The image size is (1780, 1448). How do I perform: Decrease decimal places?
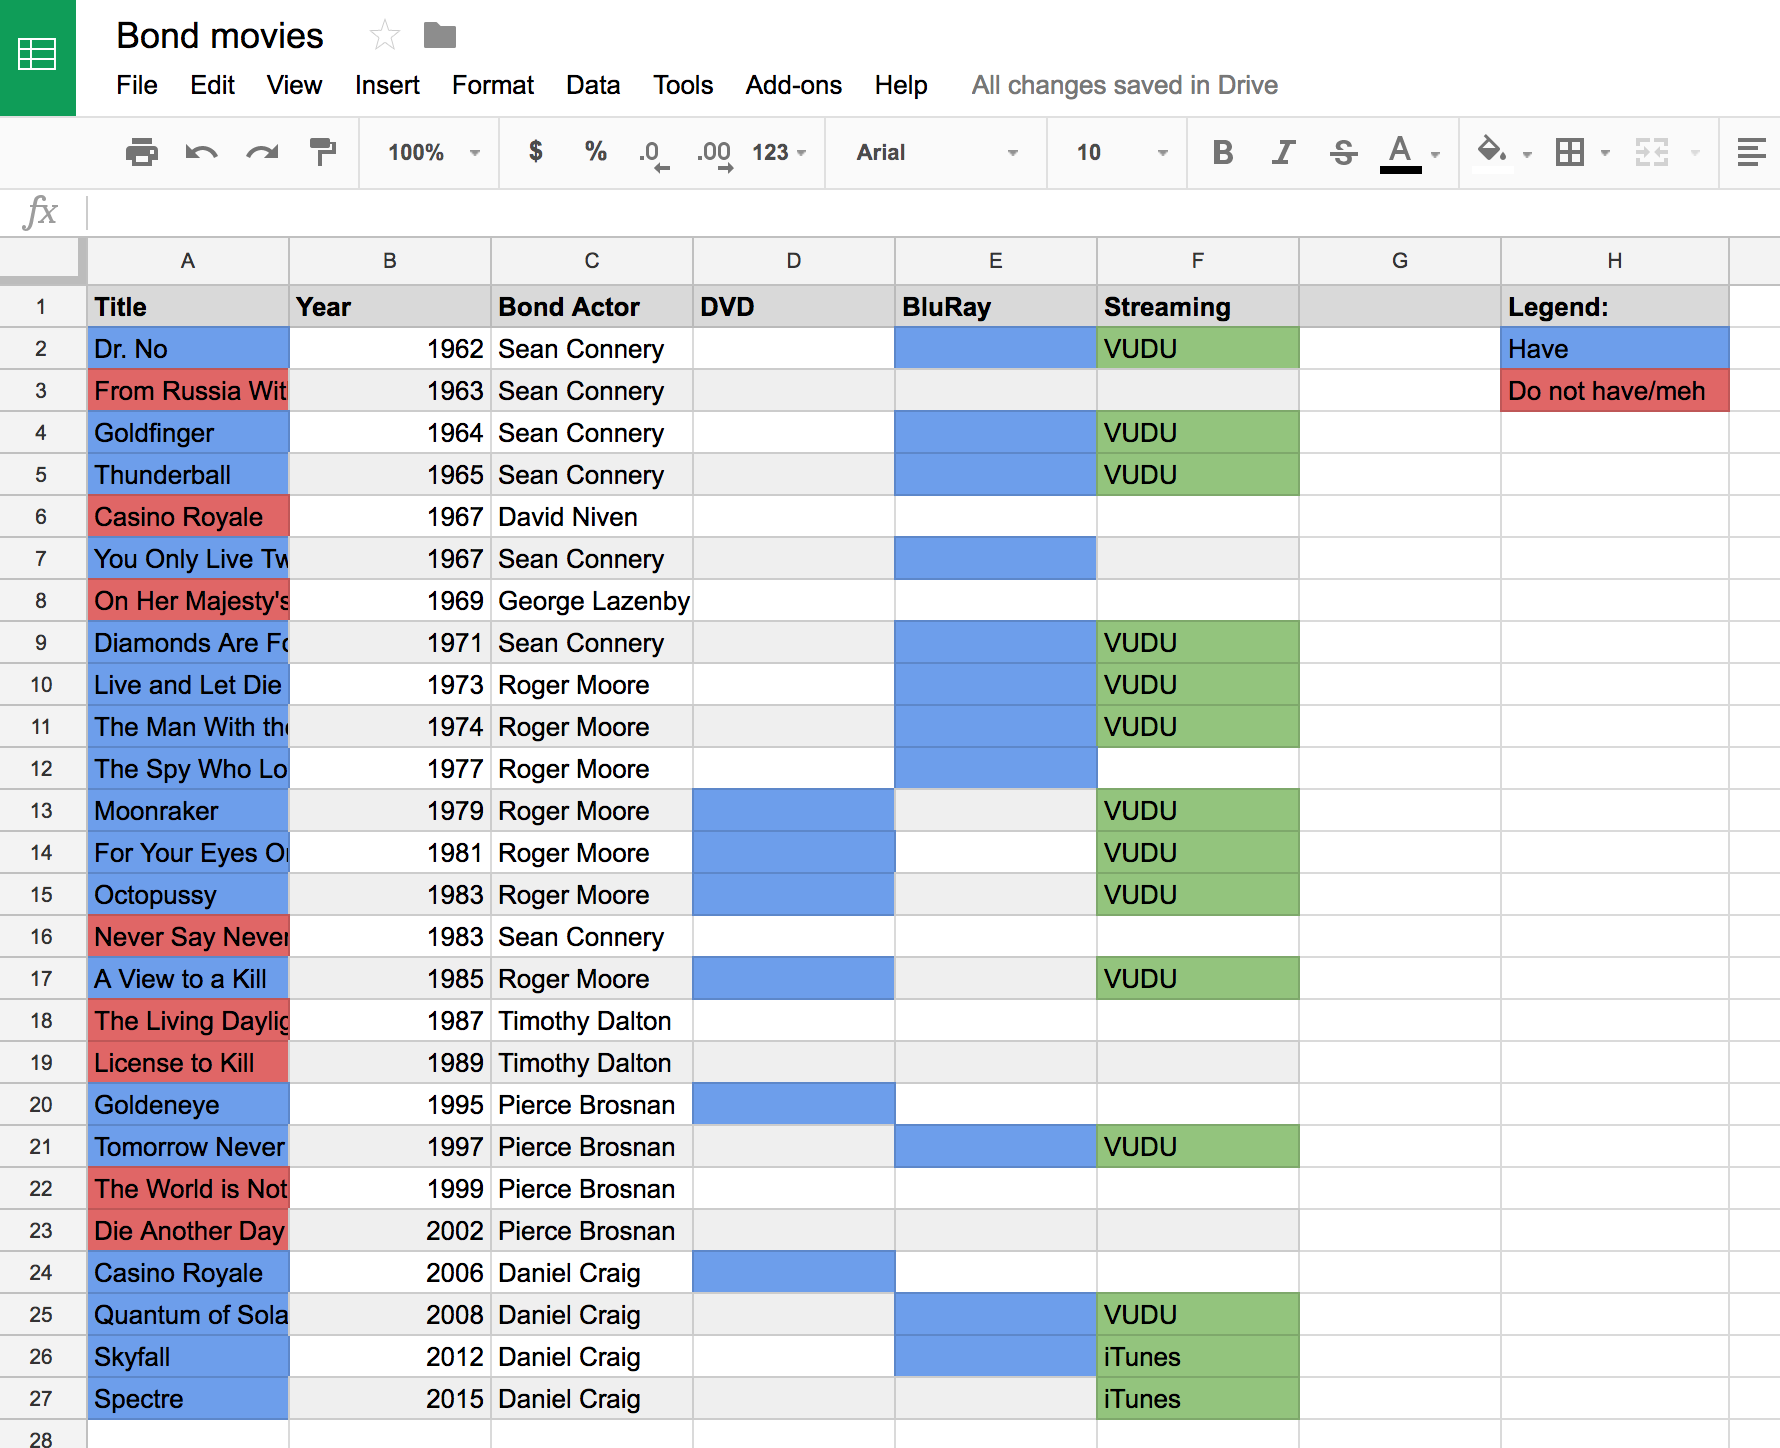click(x=652, y=152)
